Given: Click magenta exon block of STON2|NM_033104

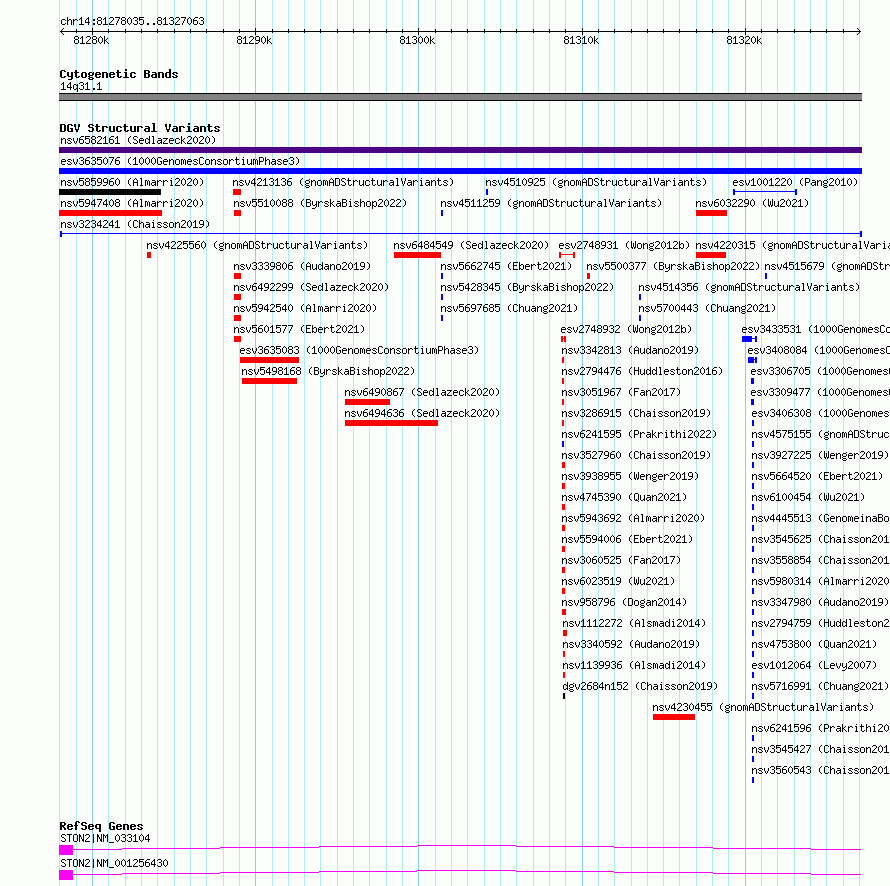Looking at the screenshot, I should (66, 850).
